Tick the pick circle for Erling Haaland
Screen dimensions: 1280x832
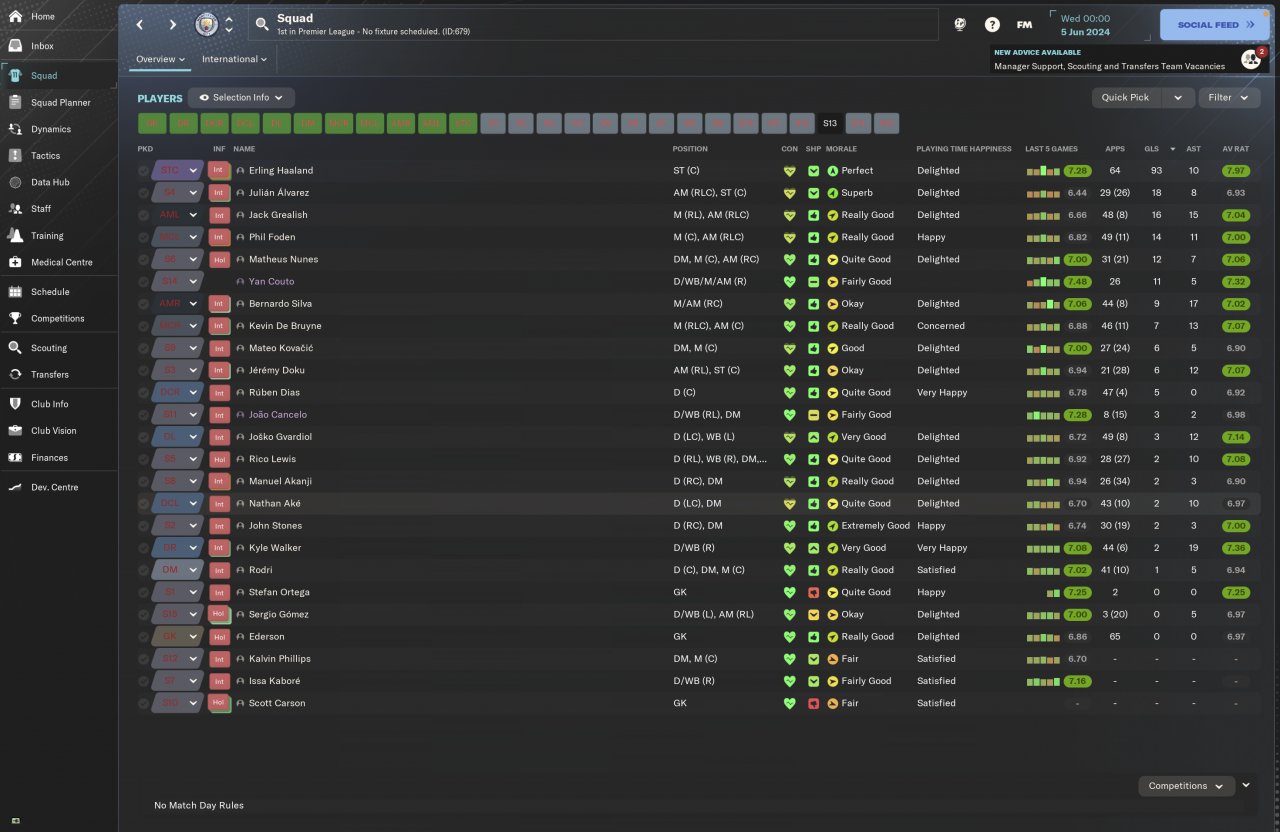coord(143,171)
